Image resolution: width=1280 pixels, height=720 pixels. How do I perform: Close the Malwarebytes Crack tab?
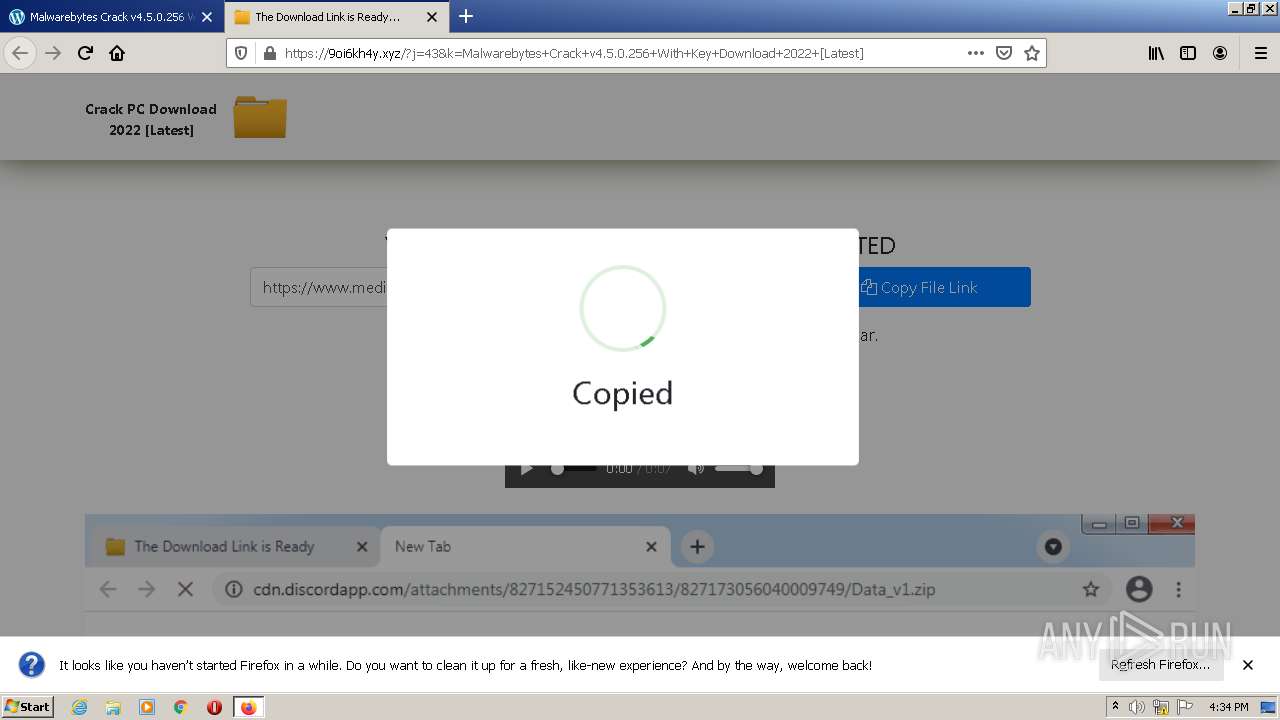(207, 17)
